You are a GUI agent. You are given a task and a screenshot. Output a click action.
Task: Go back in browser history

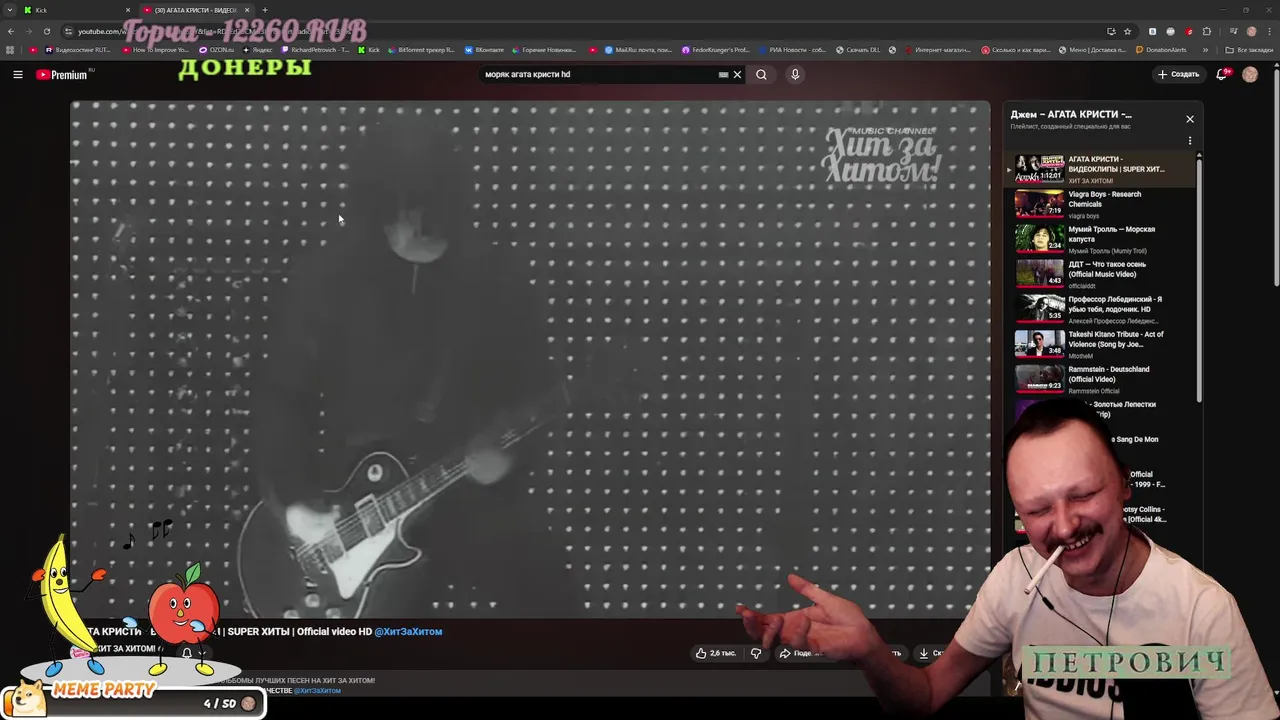pos(10,31)
